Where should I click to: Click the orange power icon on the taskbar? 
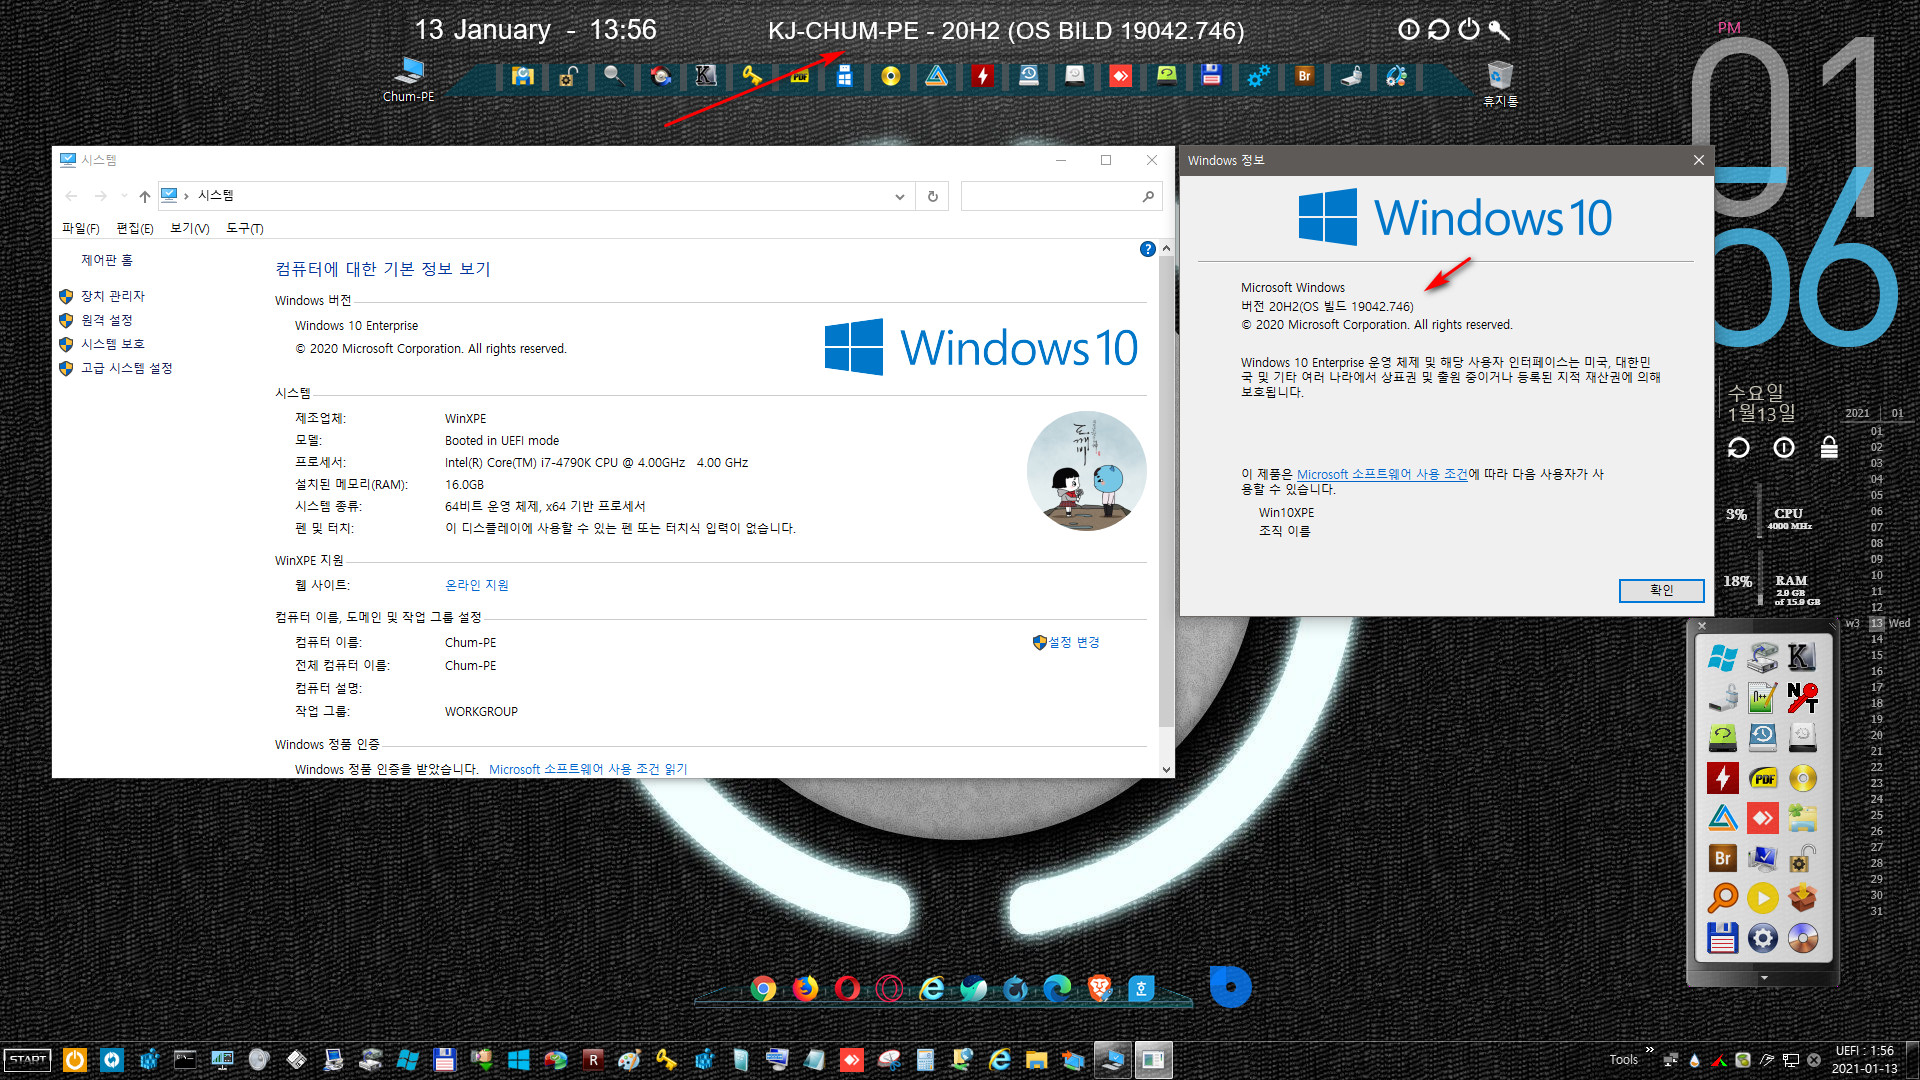point(75,1060)
